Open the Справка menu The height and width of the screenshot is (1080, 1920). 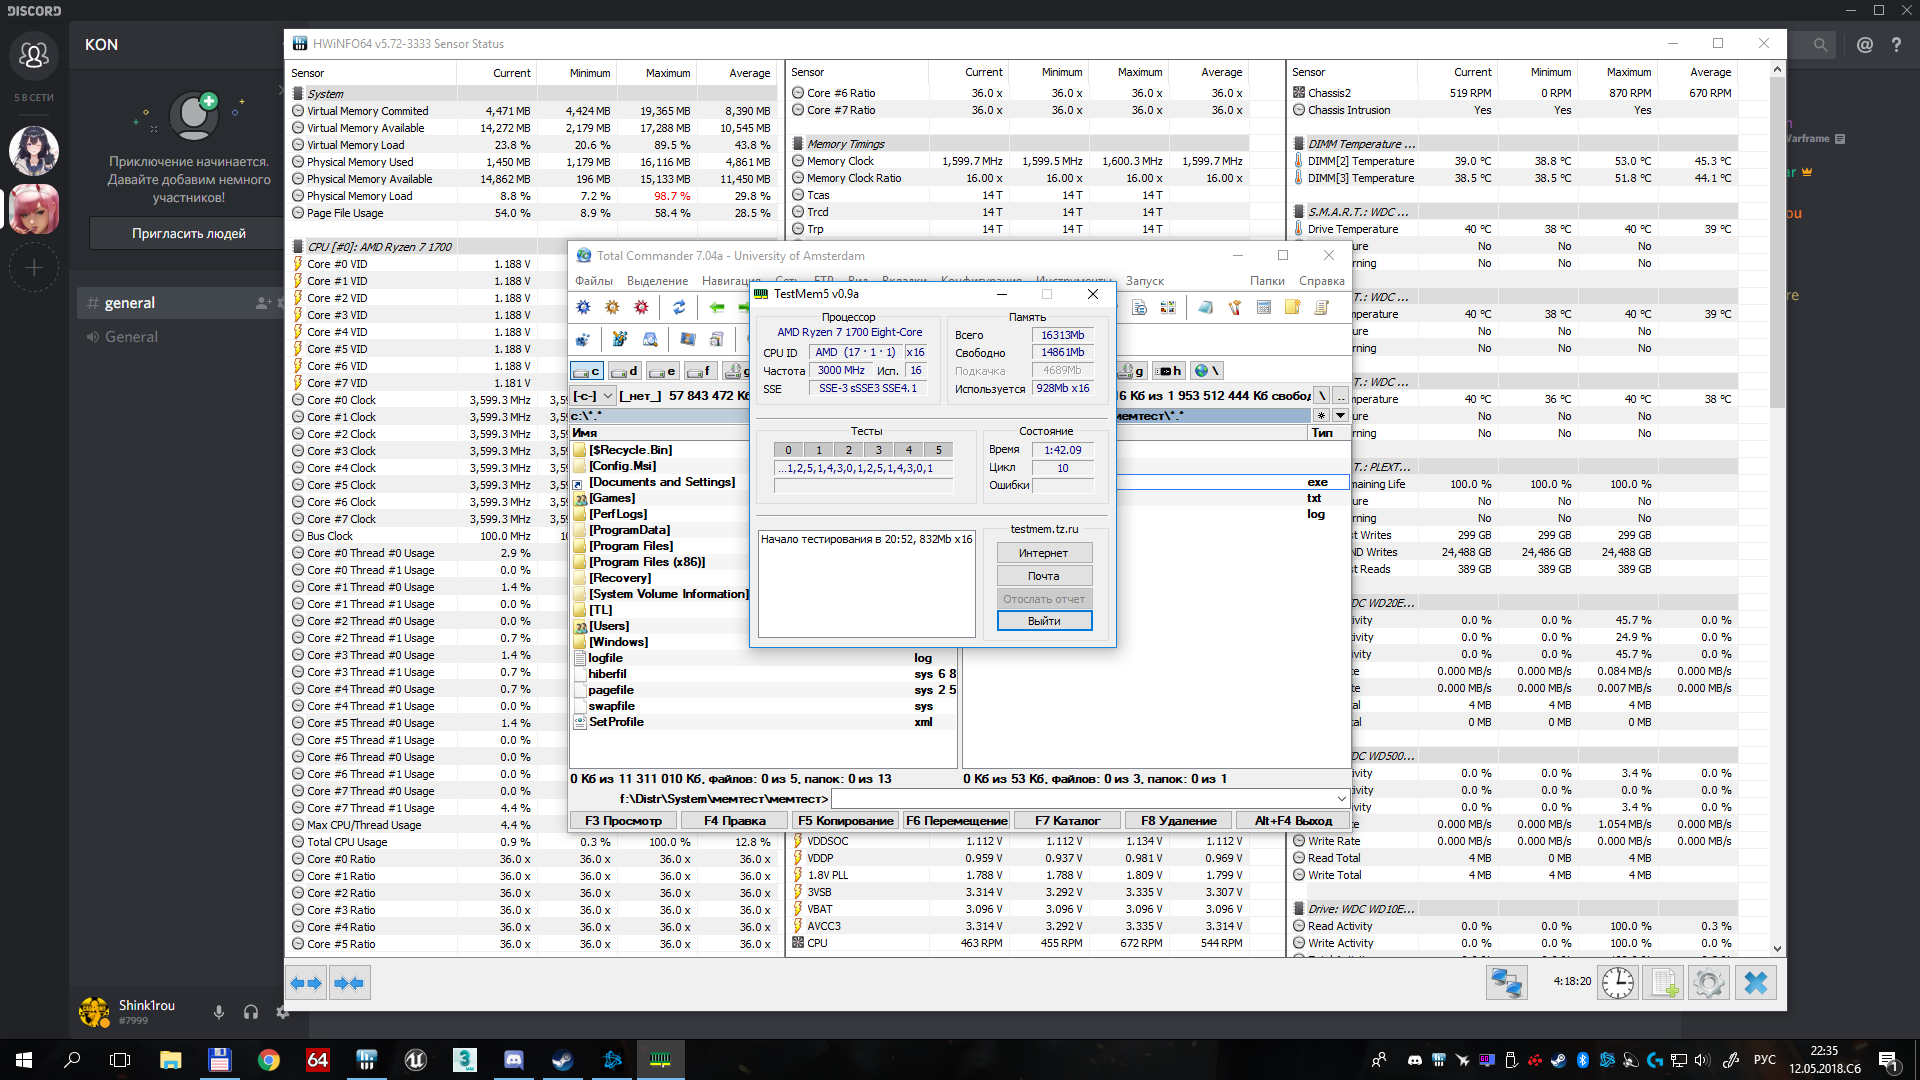pos(1321,281)
